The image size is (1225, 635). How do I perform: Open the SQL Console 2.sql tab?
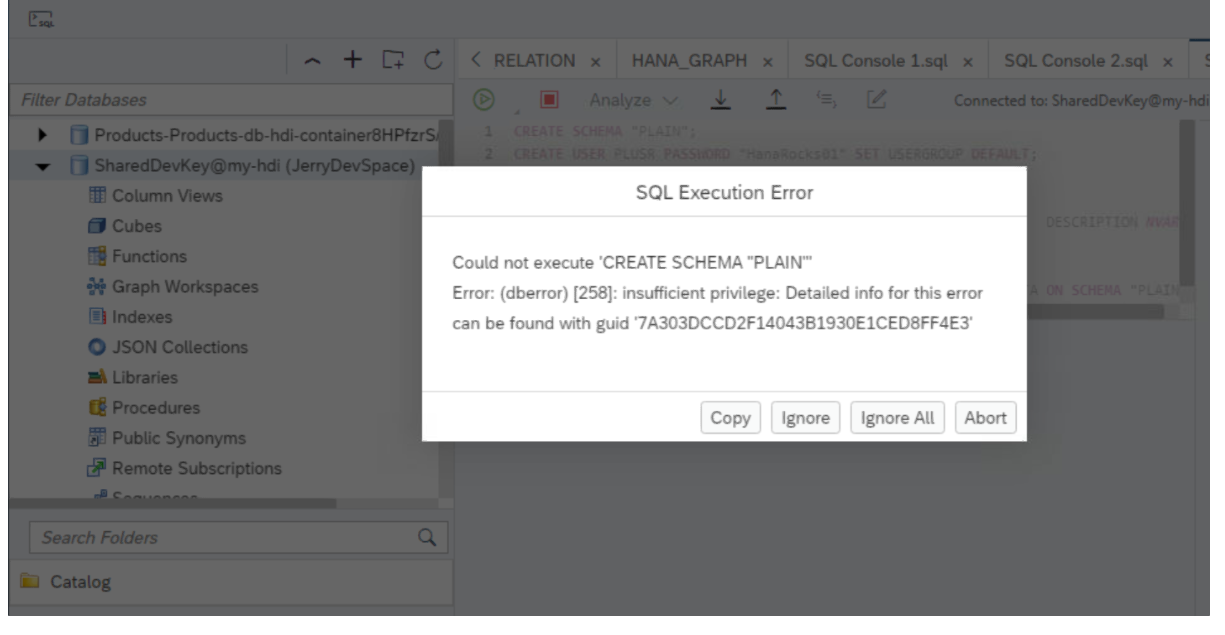(x=1077, y=62)
